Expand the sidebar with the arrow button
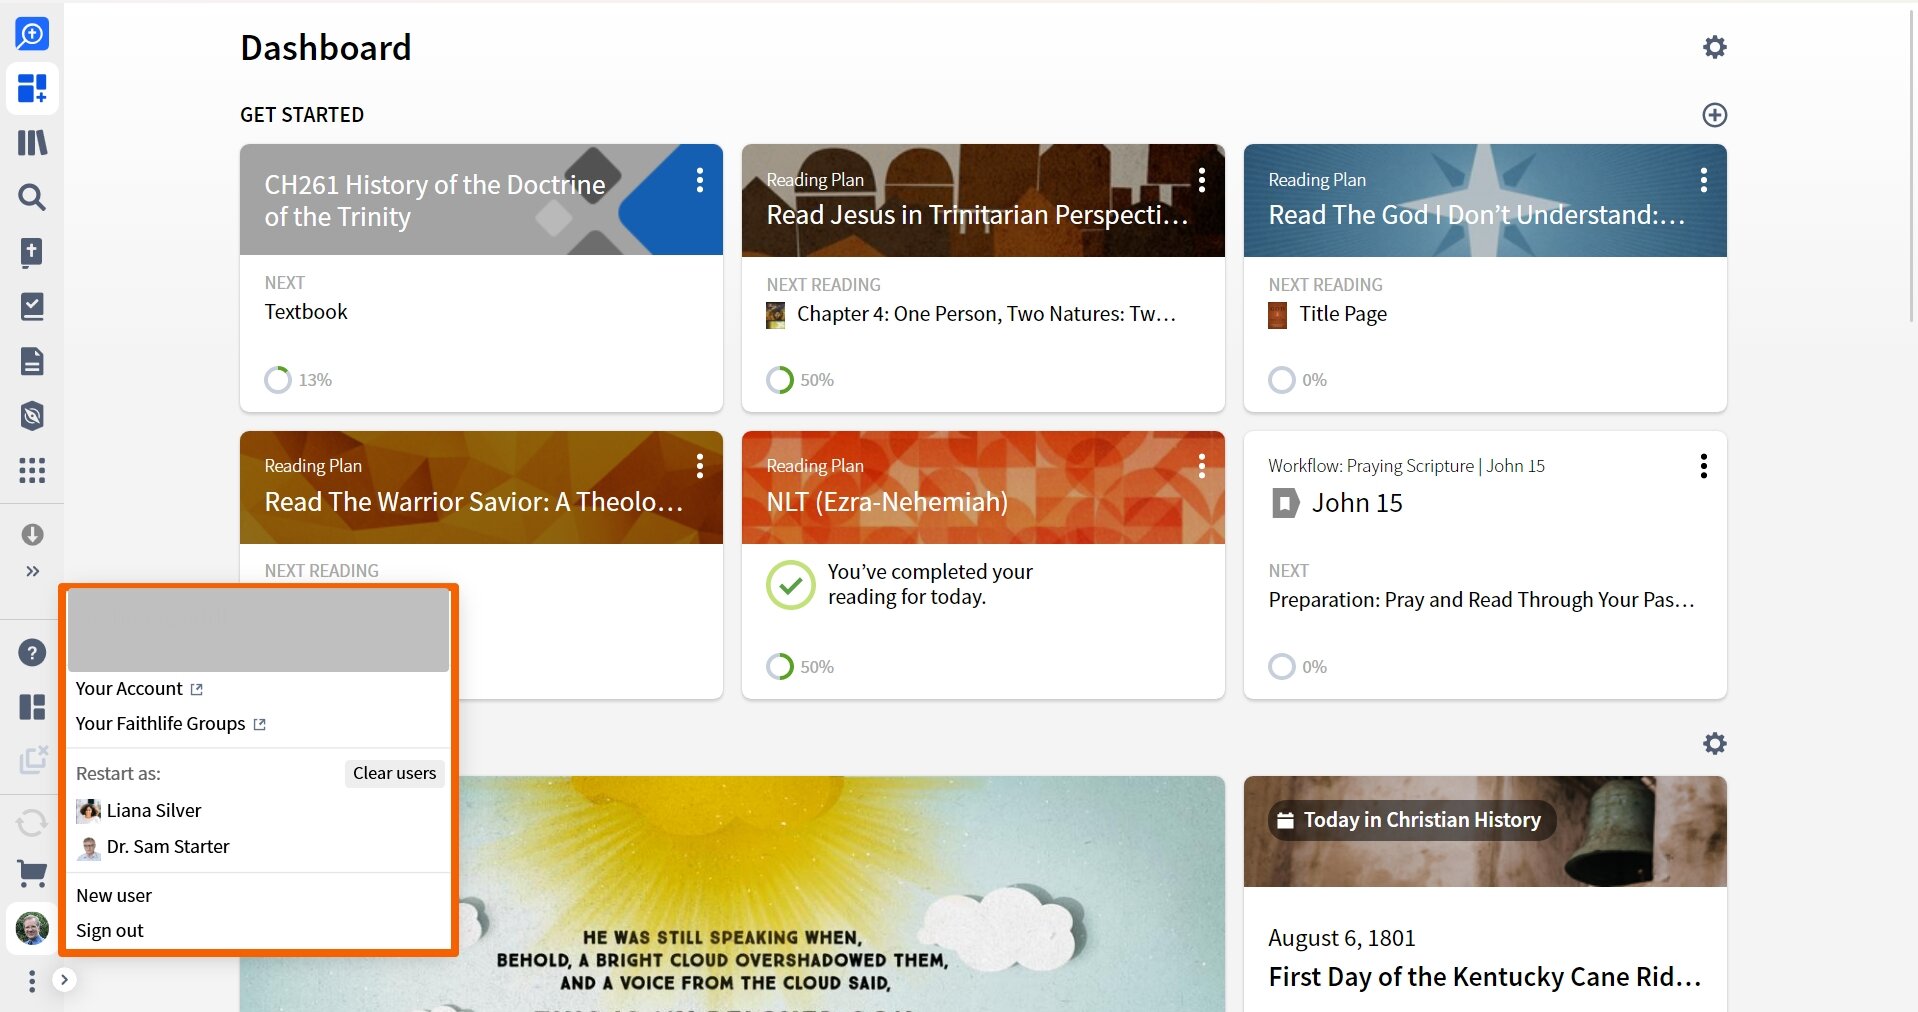 (64, 980)
